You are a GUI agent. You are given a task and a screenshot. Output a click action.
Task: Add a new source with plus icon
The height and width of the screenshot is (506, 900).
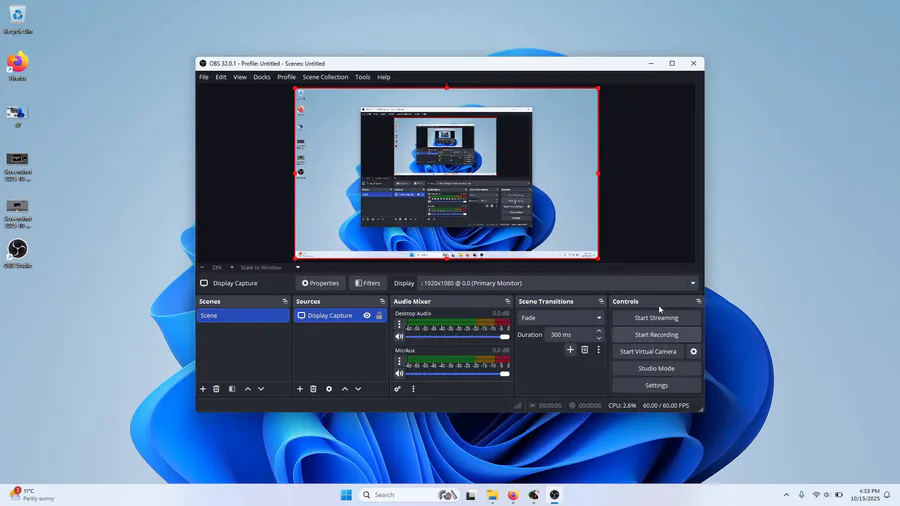[299, 389]
